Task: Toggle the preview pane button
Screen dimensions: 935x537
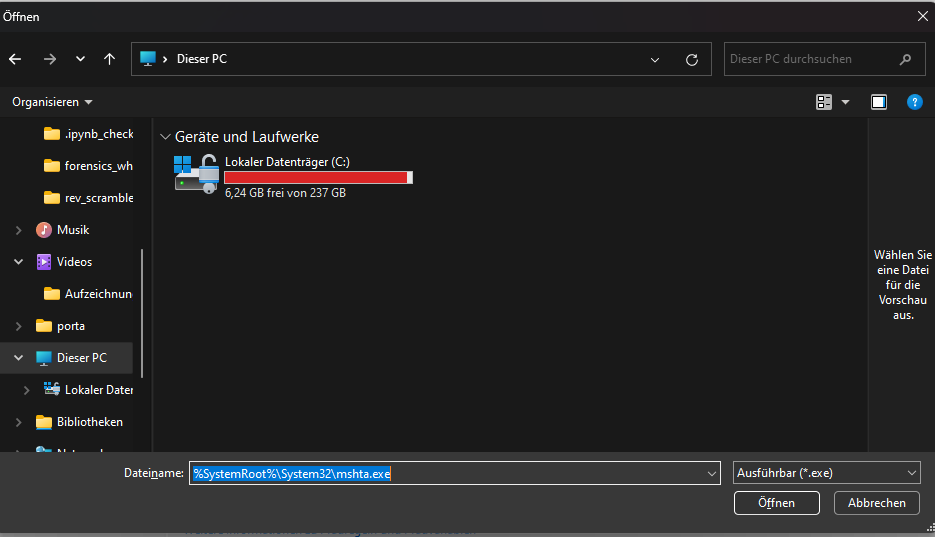Action: 878,102
